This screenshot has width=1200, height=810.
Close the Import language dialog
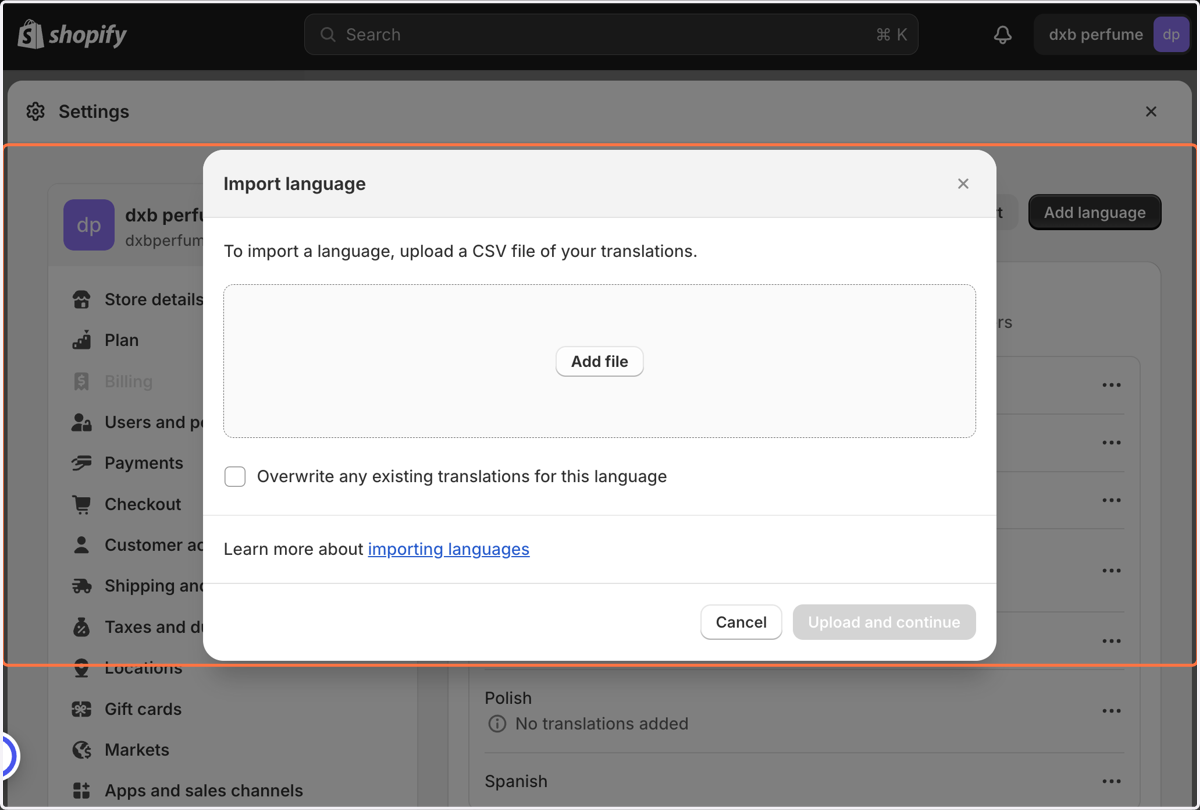click(963, 184)
